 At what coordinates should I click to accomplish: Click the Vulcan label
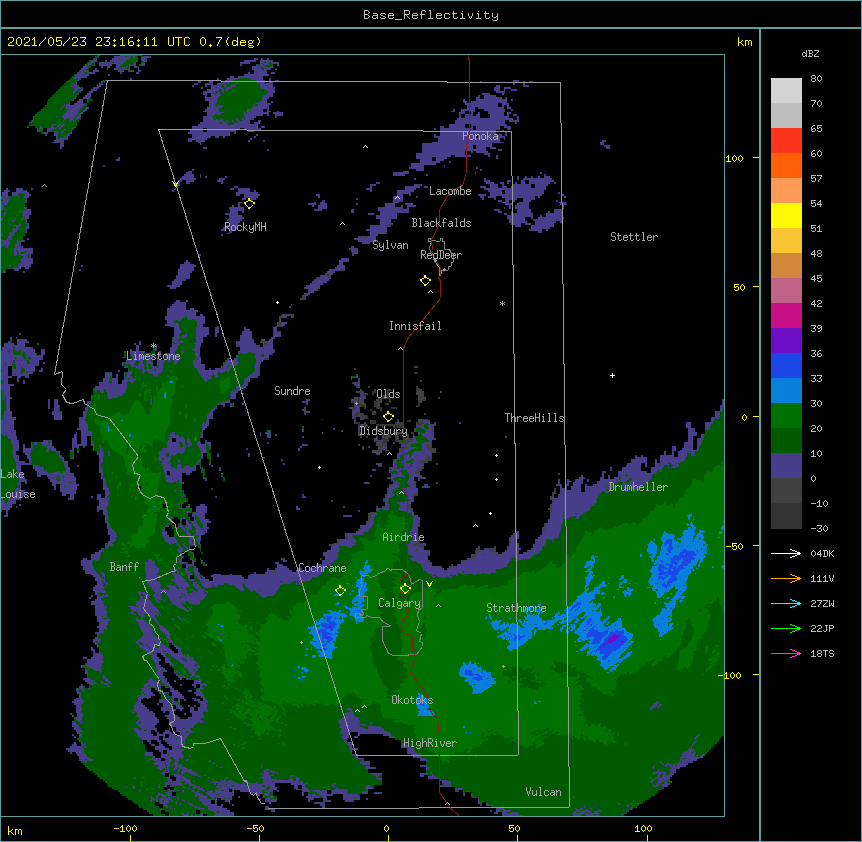(x=543, y=792)
